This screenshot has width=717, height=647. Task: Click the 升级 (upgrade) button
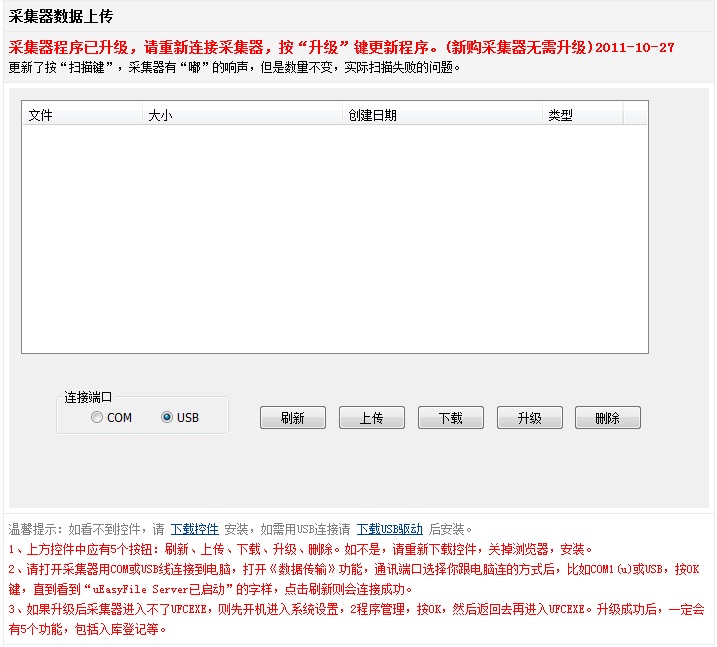coord(530,417)
